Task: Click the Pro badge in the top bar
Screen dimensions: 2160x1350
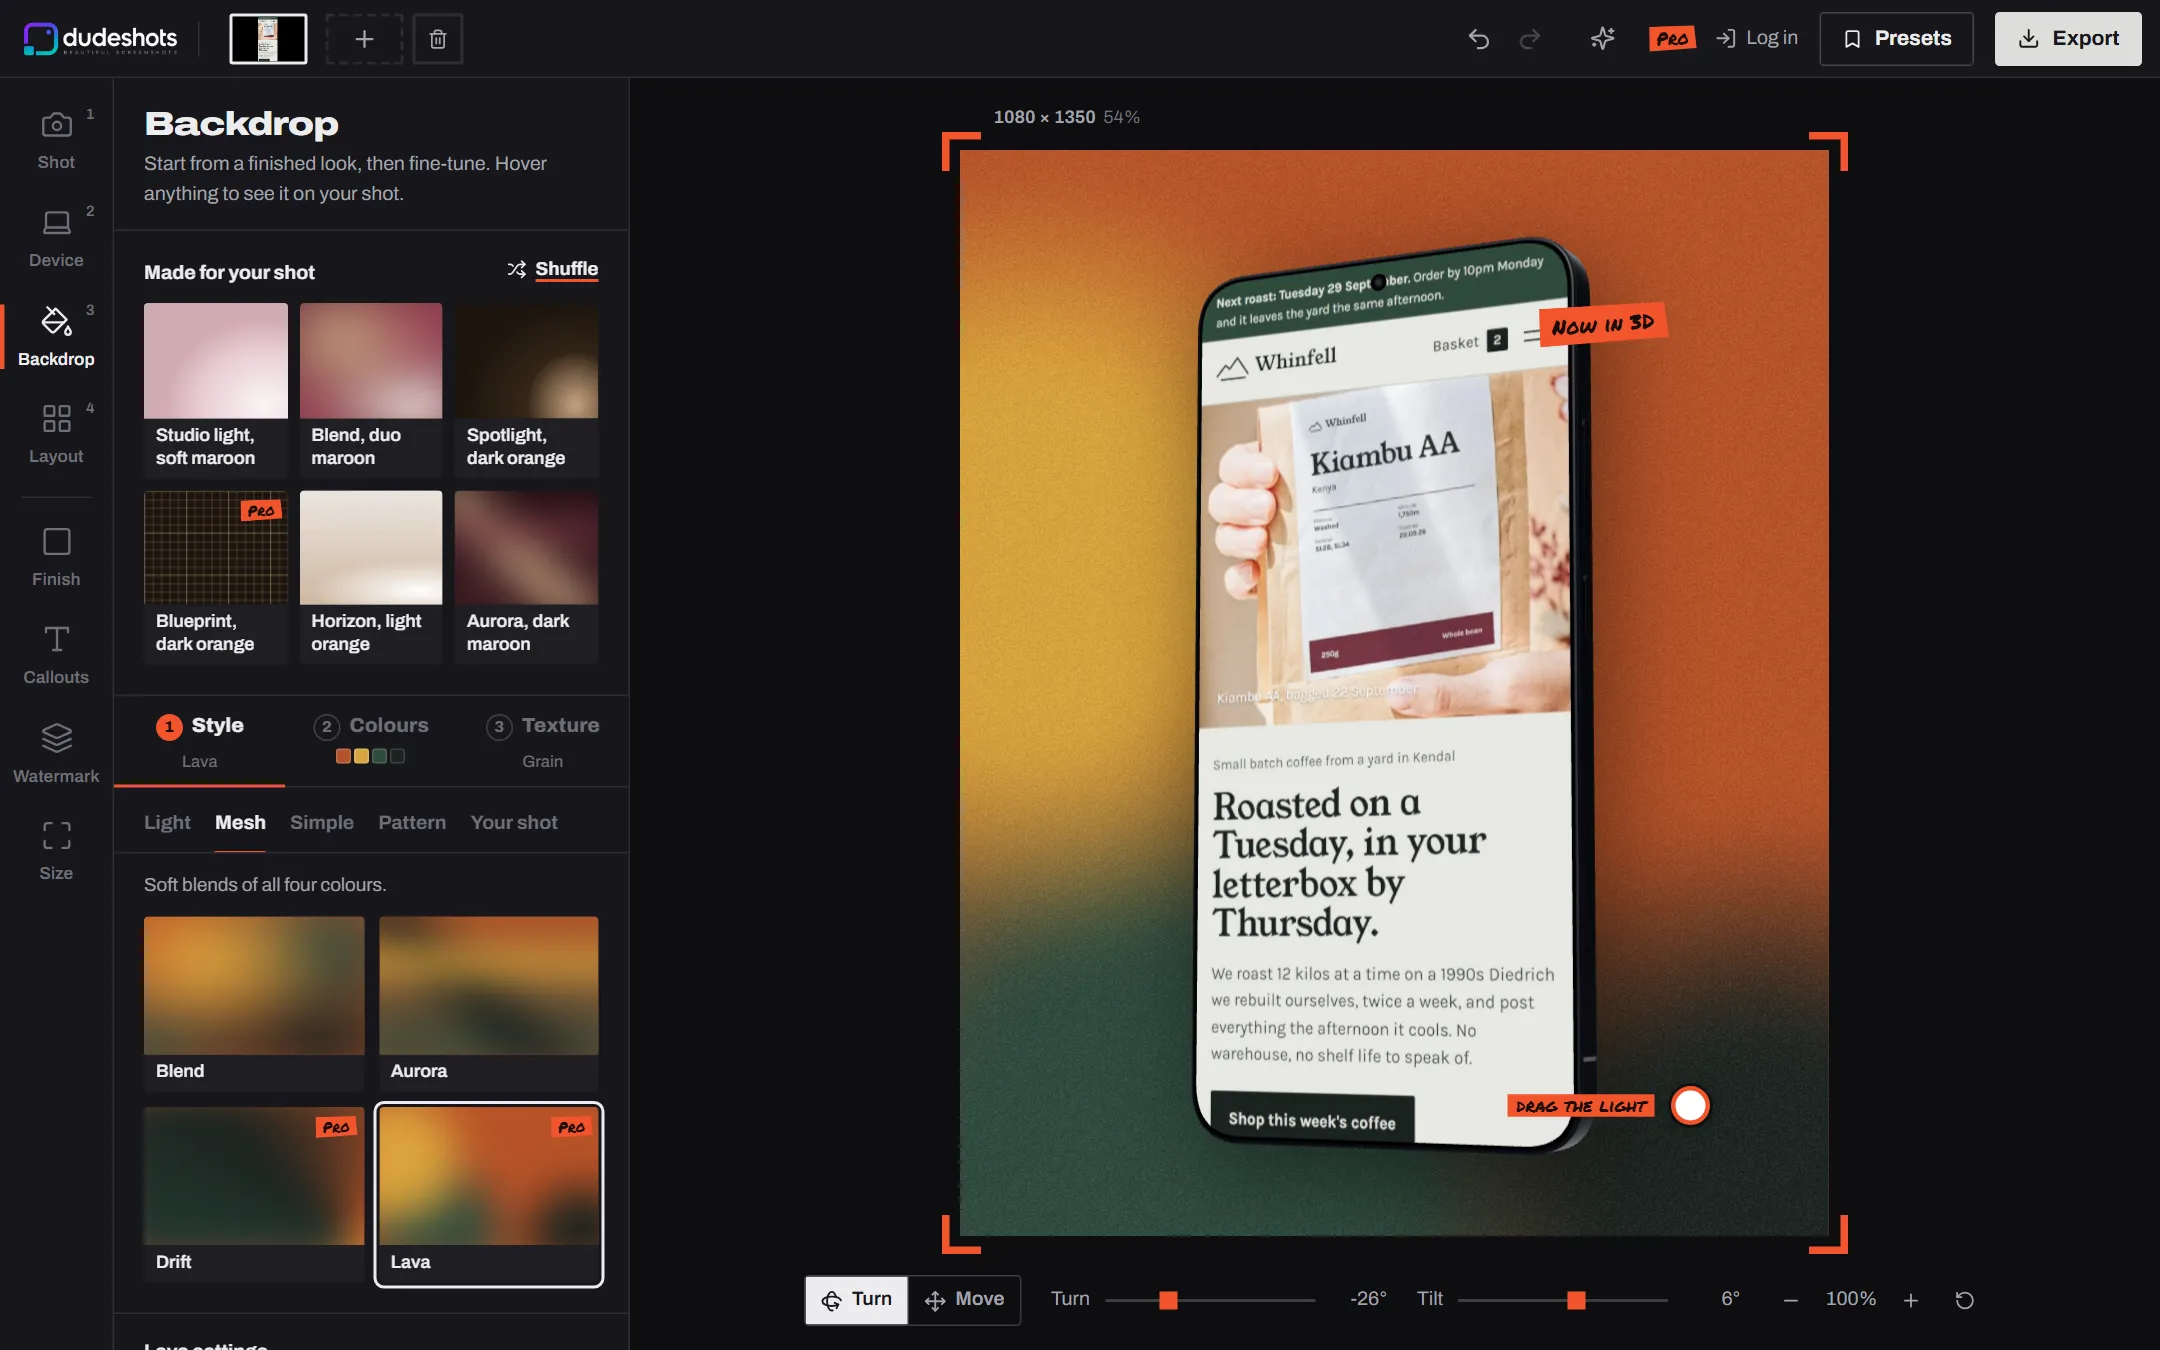Action: pyautogui.click(x=1672, y=39)
